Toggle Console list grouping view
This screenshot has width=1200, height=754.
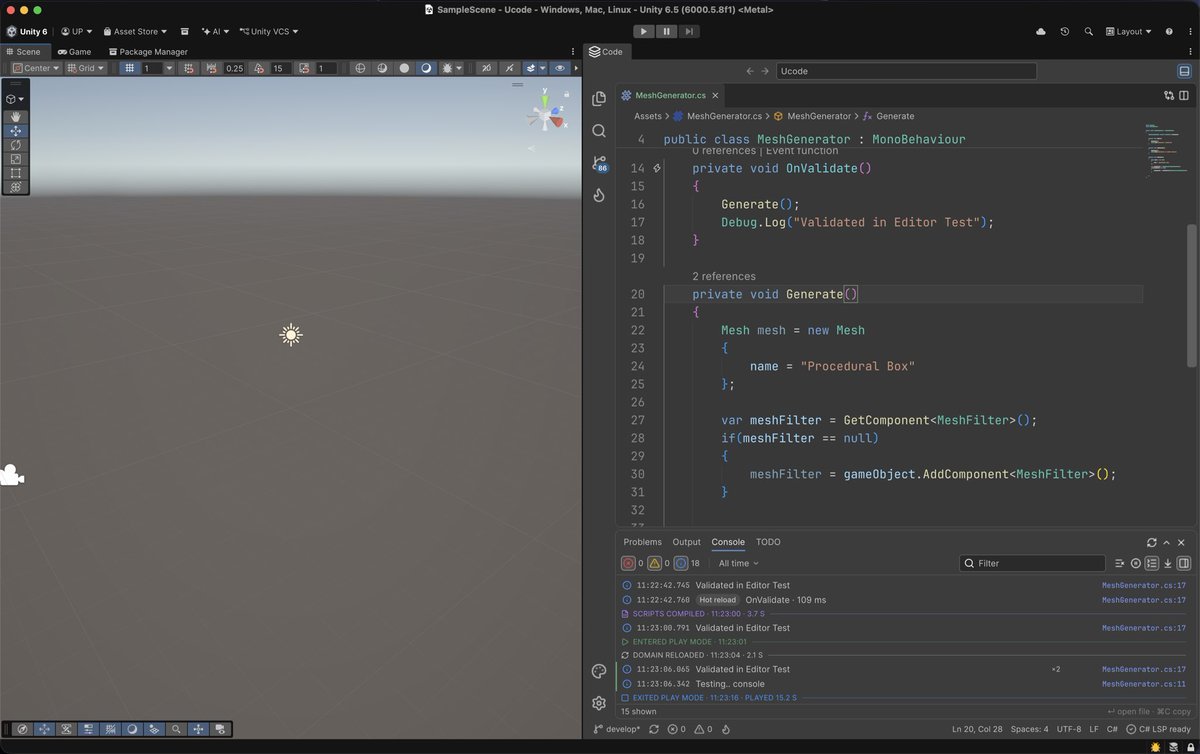(1152, 563)
